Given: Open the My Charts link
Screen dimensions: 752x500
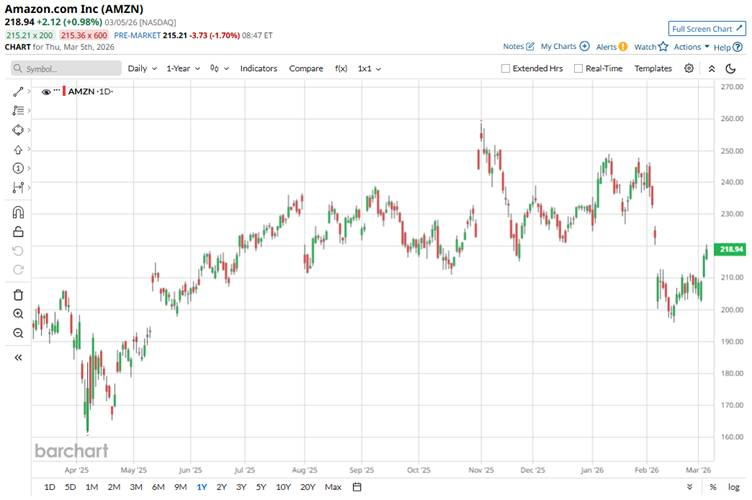Looking at the screenshot, I should (565, 46).
